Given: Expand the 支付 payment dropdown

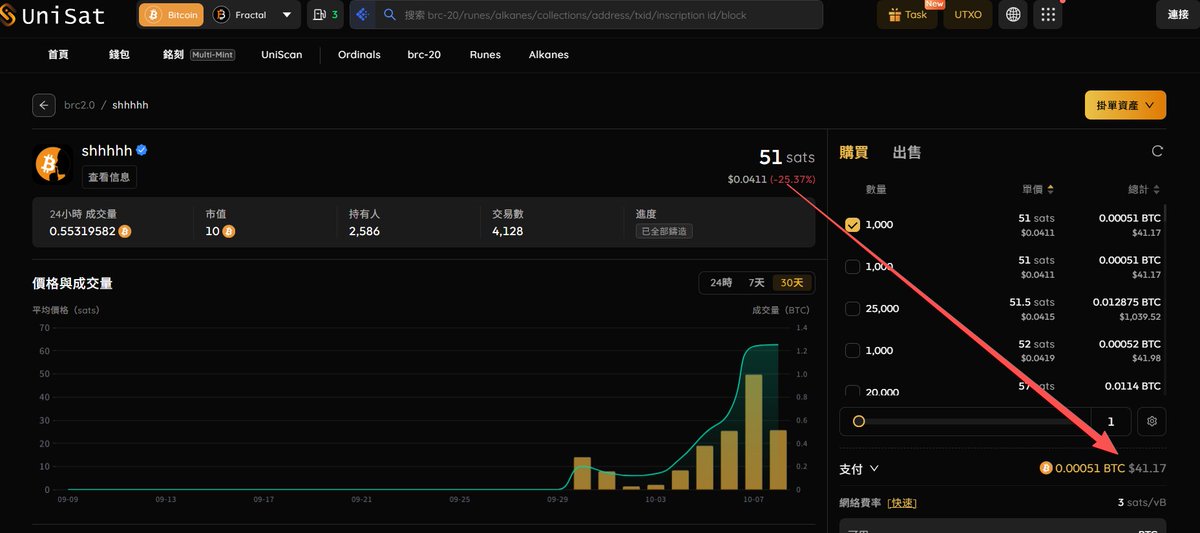Looking at the screenshot, I should [x=859, y=468].
